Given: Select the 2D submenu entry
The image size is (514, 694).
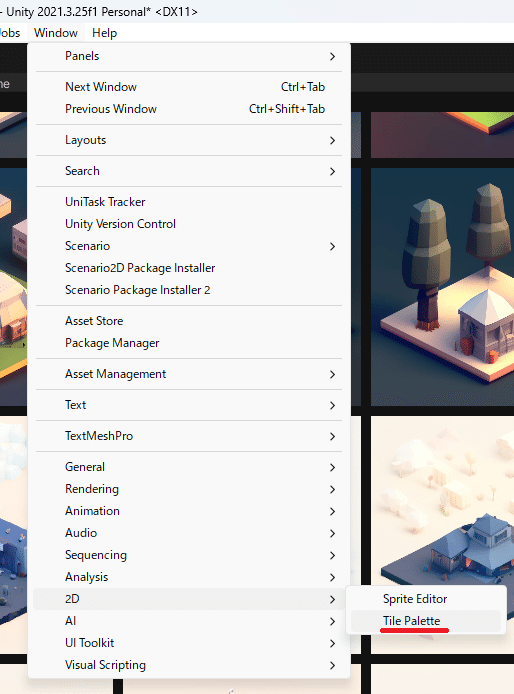Looking at the screenshot, I should click(189, 599).
